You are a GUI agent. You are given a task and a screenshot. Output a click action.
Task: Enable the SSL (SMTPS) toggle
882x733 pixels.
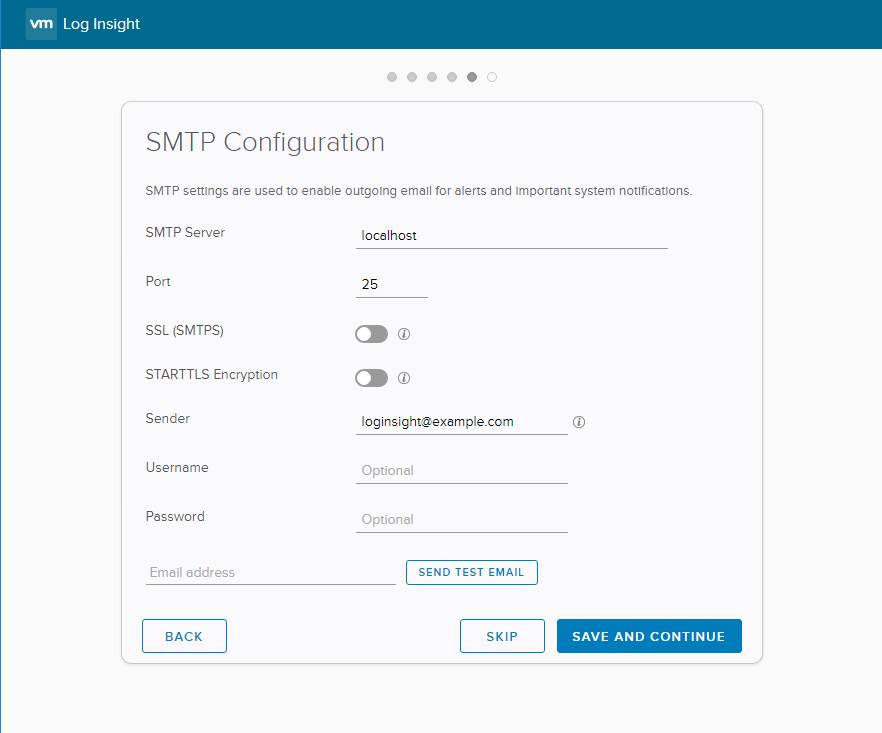point(371,334)
